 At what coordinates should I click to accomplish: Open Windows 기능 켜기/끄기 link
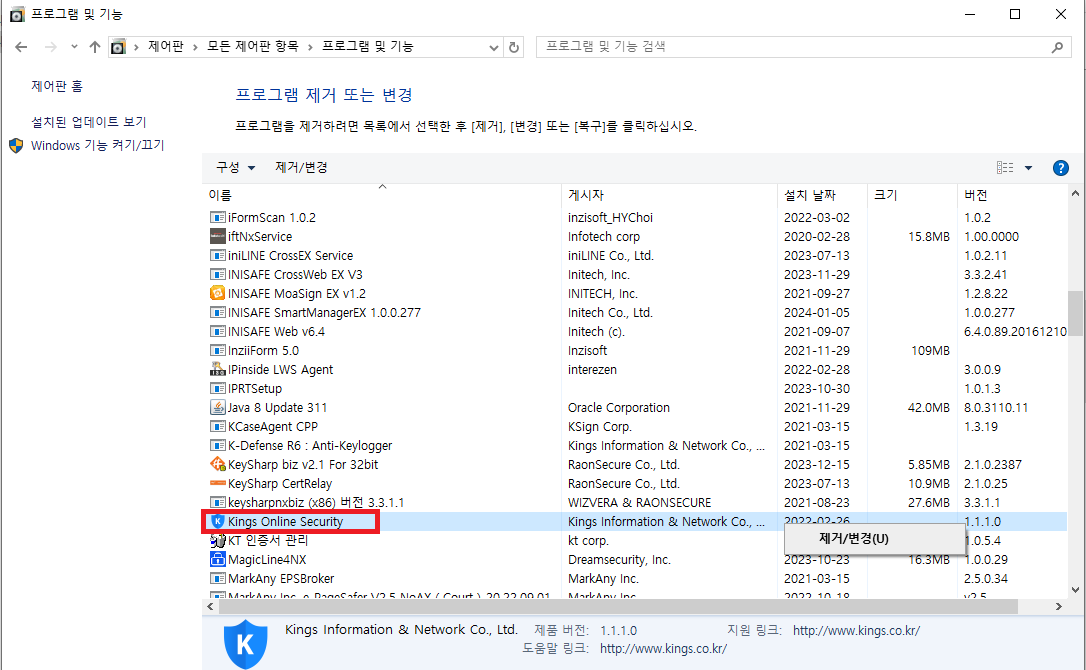(98, 146)
